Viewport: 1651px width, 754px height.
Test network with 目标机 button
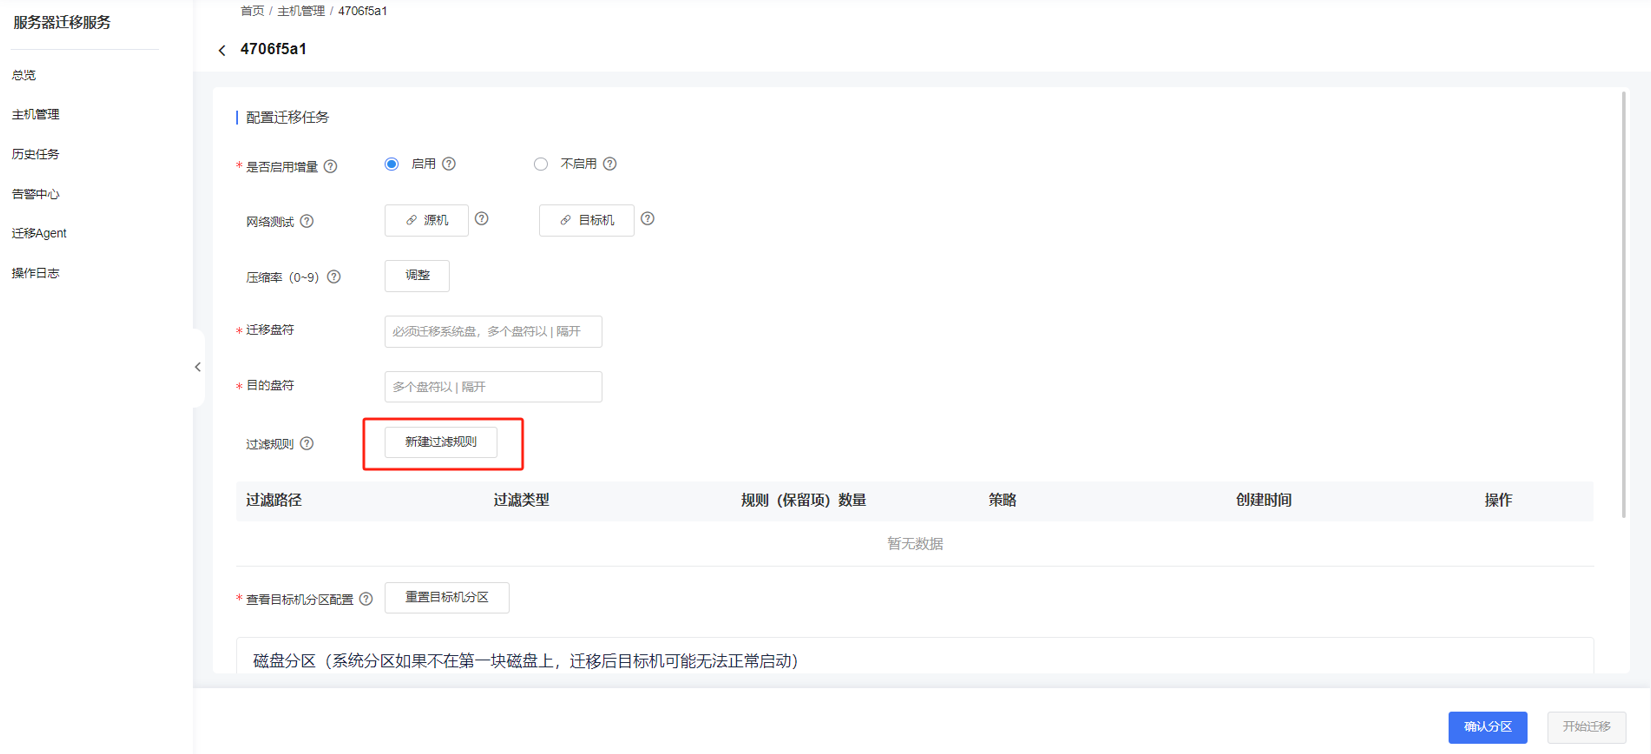[x=587, y=220]
